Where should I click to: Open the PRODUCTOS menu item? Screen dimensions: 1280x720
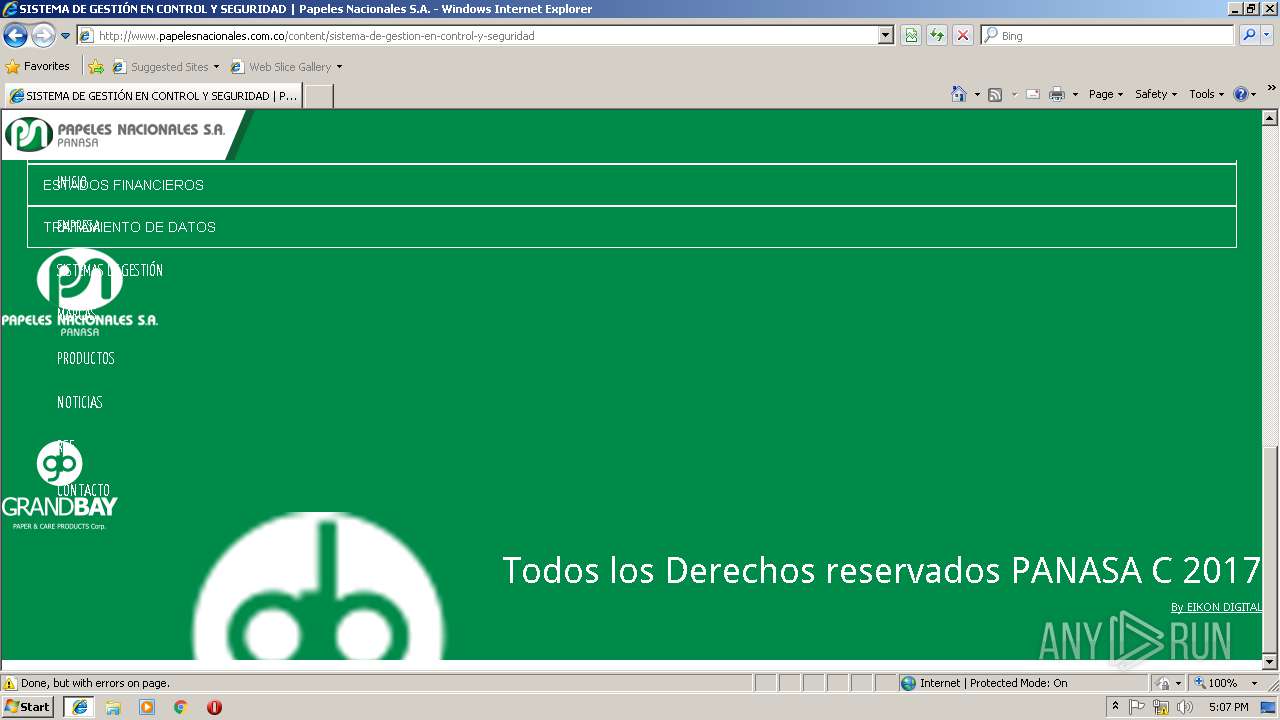pos(86,358)
